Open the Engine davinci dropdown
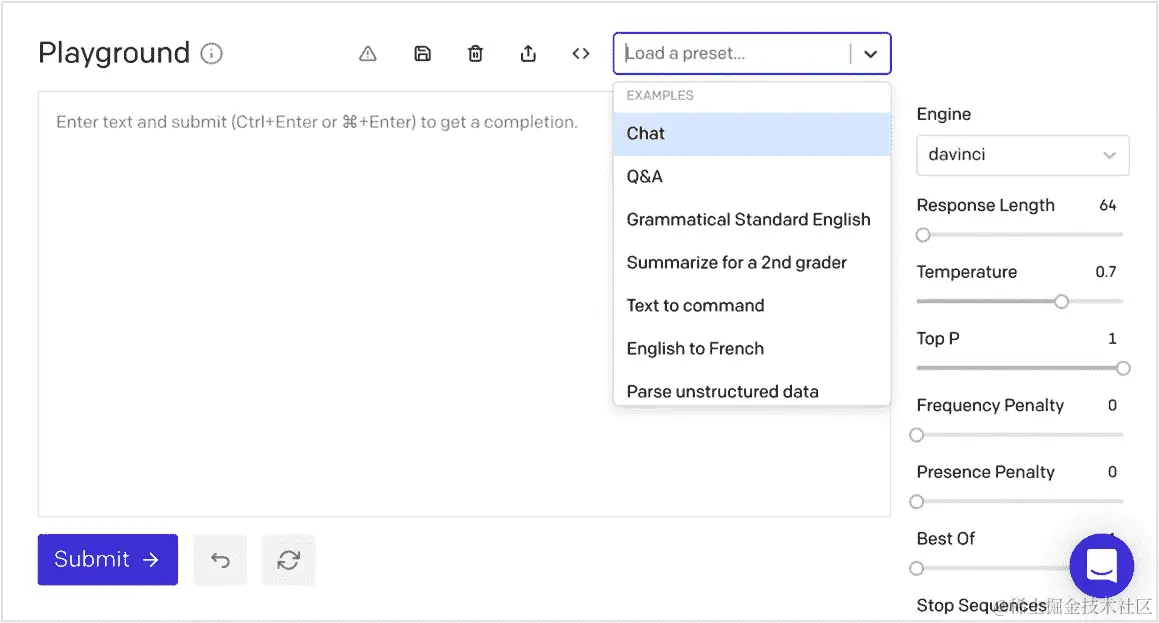1159x623 pixels. tap(1022, 155)
